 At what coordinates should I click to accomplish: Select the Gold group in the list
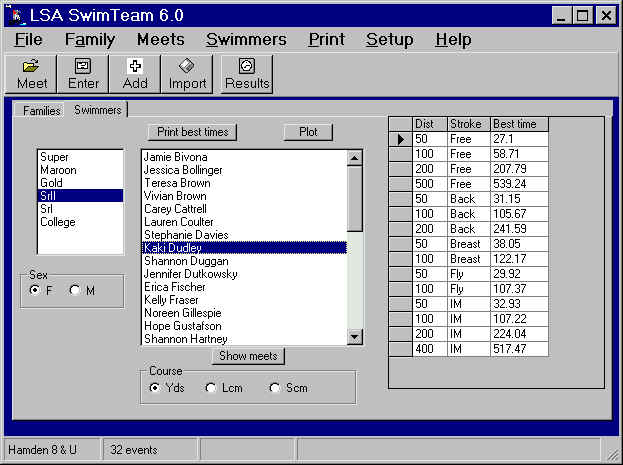[x=80, y=183]
